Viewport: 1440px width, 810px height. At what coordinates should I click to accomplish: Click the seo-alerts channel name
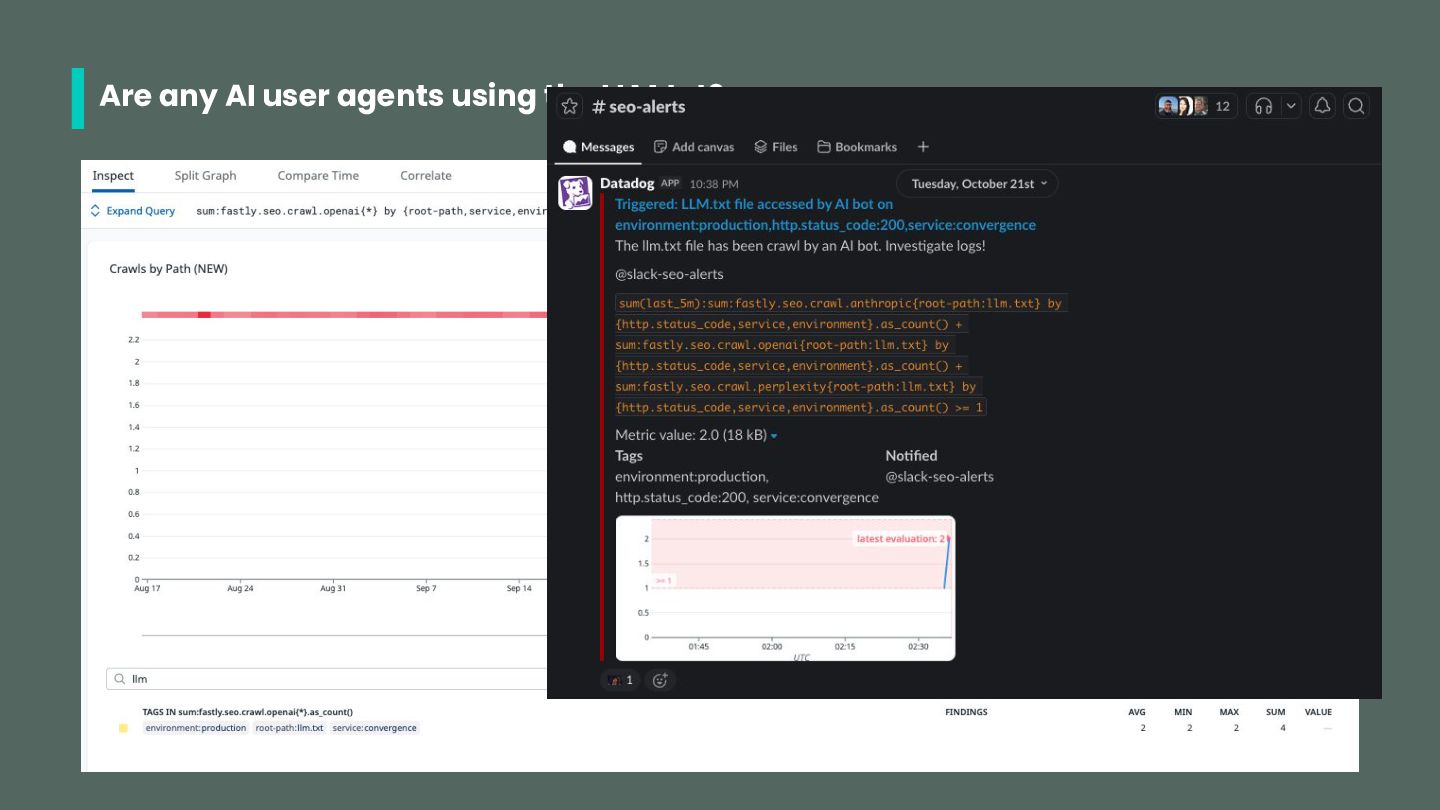[641, 106]
